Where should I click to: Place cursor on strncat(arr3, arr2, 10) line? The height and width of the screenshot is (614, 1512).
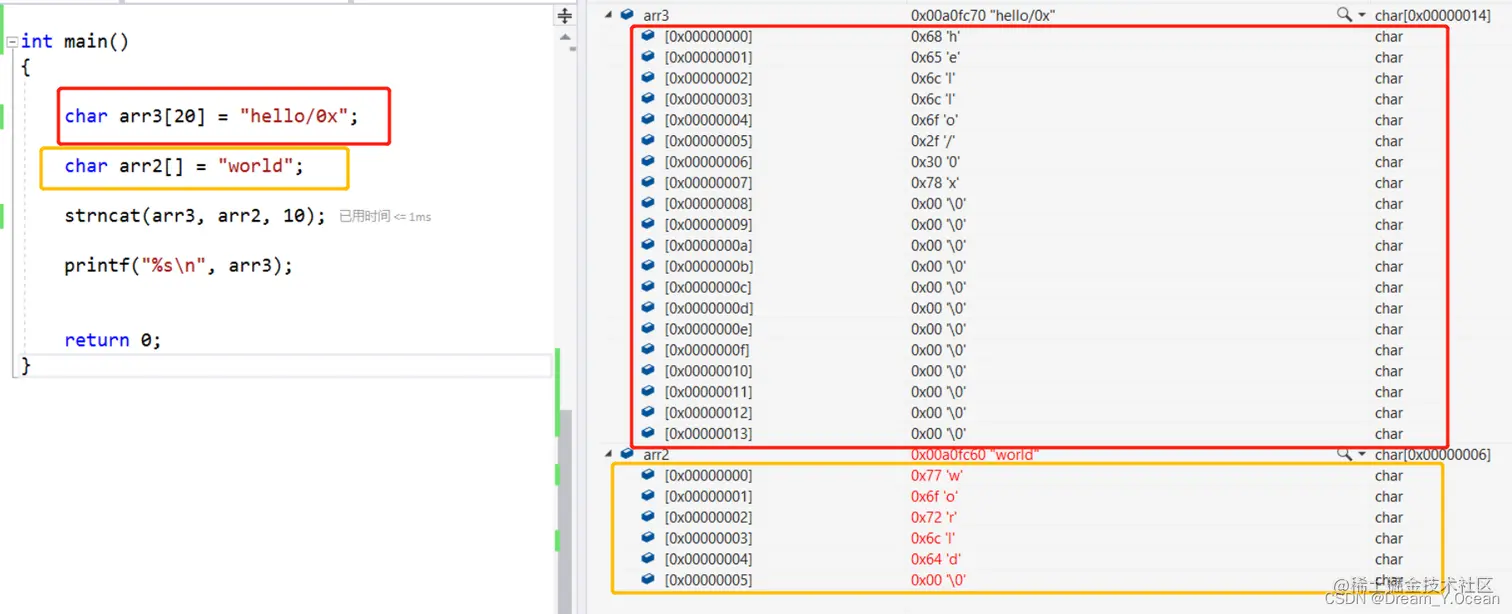coord(195,216)
